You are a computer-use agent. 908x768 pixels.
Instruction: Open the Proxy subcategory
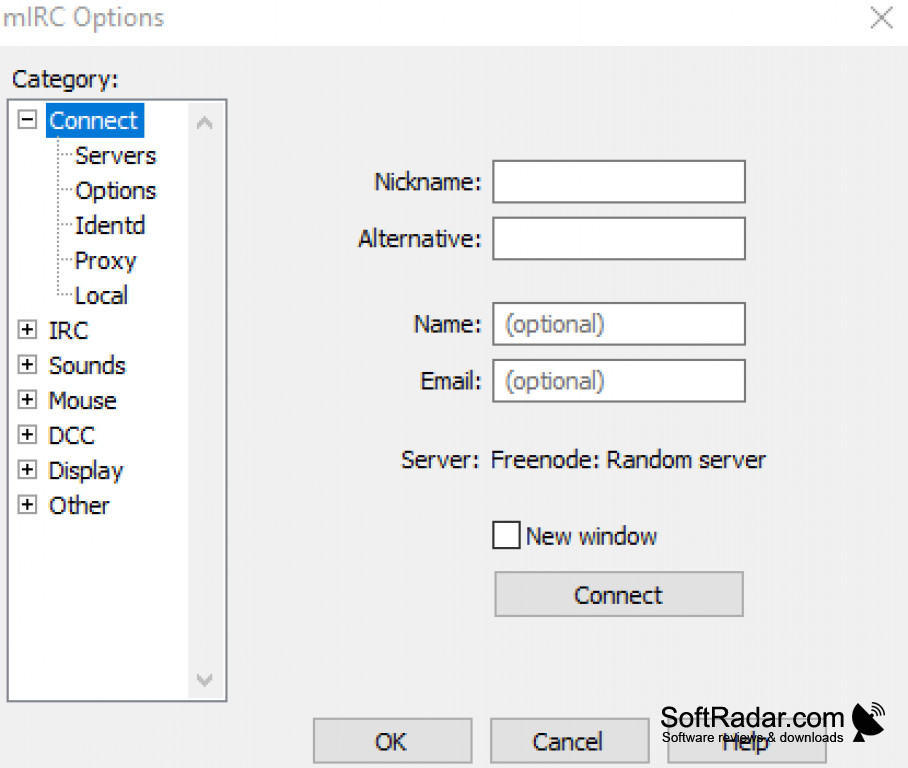point(105,261)
